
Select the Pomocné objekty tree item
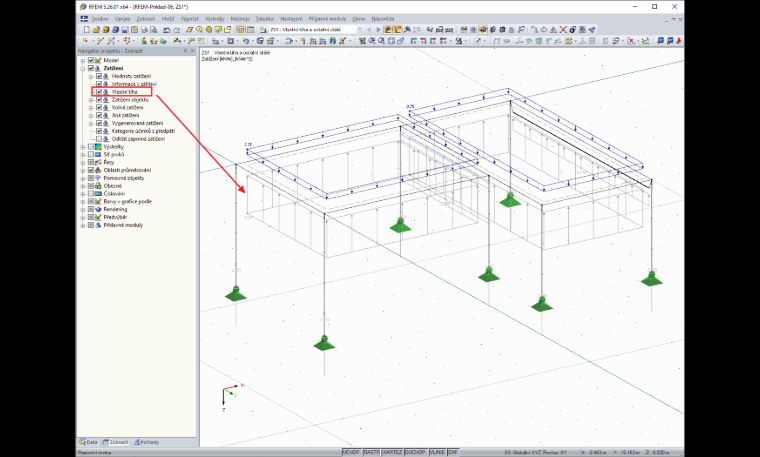tap(124, 178)
